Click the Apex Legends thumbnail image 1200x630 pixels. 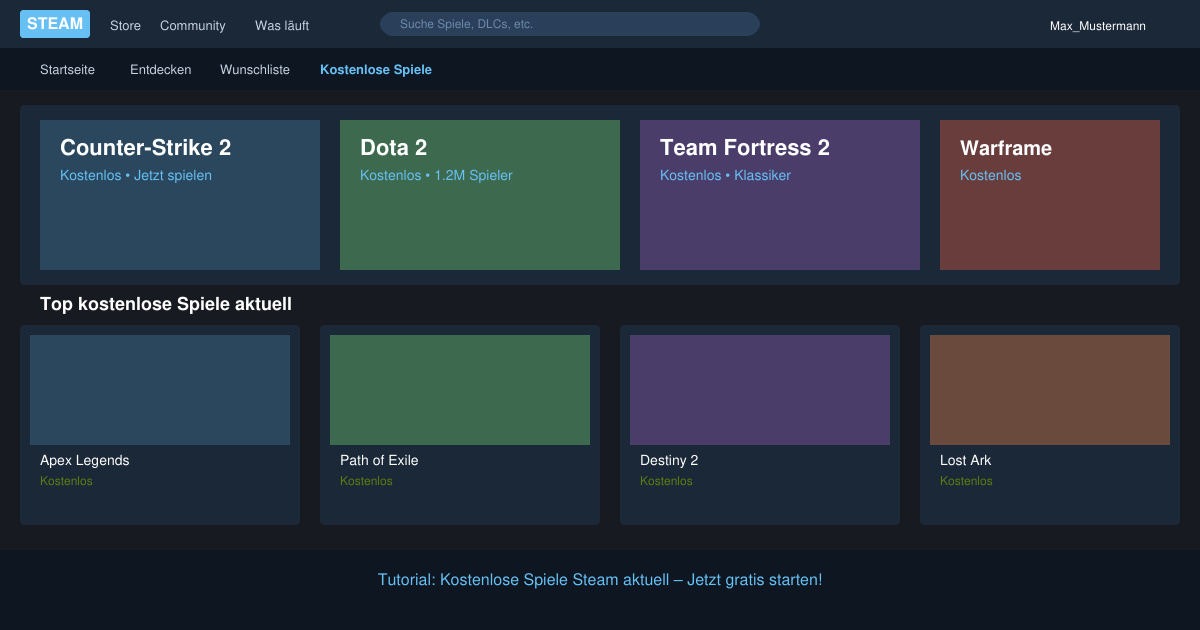160,390
